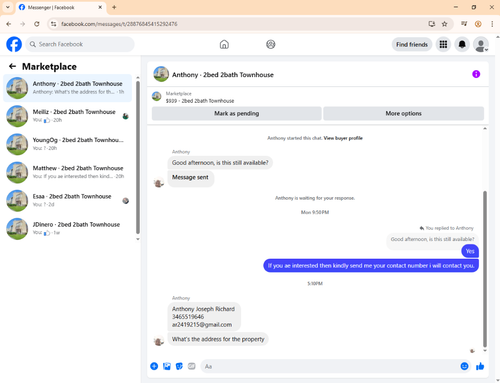The height and width of the screenshot is (383, 500).
Task: Open the emoji picker
Action: (x=464, y=366)
